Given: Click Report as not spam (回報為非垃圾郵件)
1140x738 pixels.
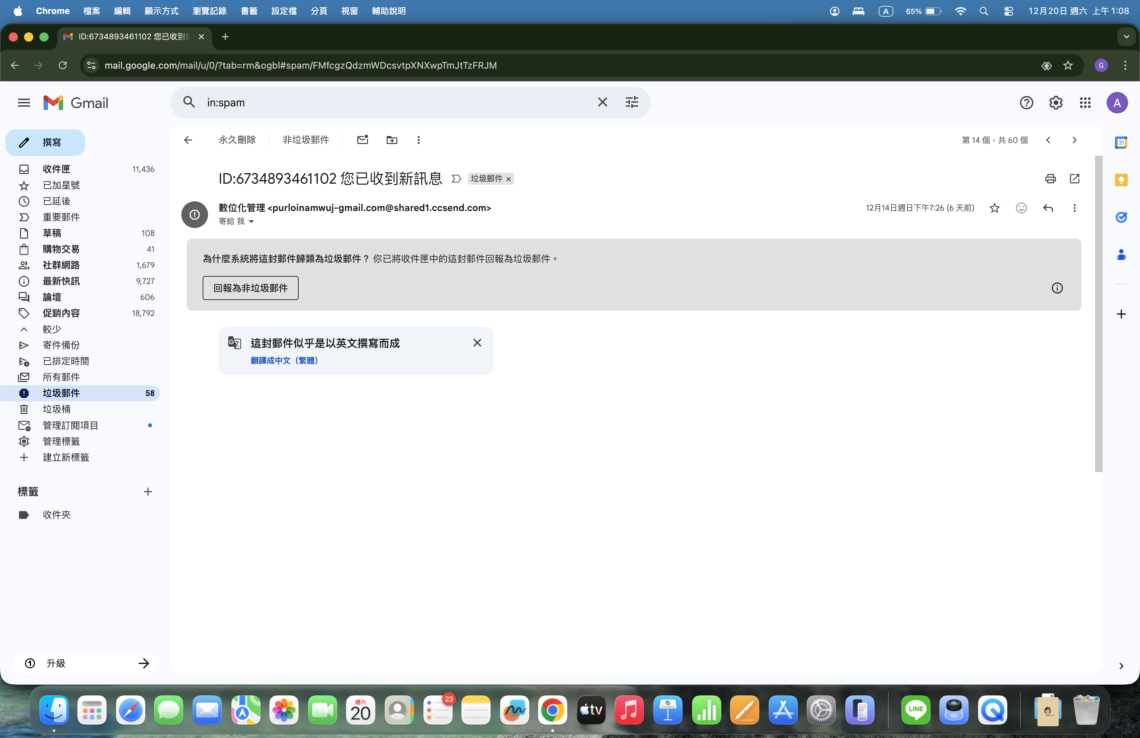Looking at the screenshot, I should click(250, 288).
